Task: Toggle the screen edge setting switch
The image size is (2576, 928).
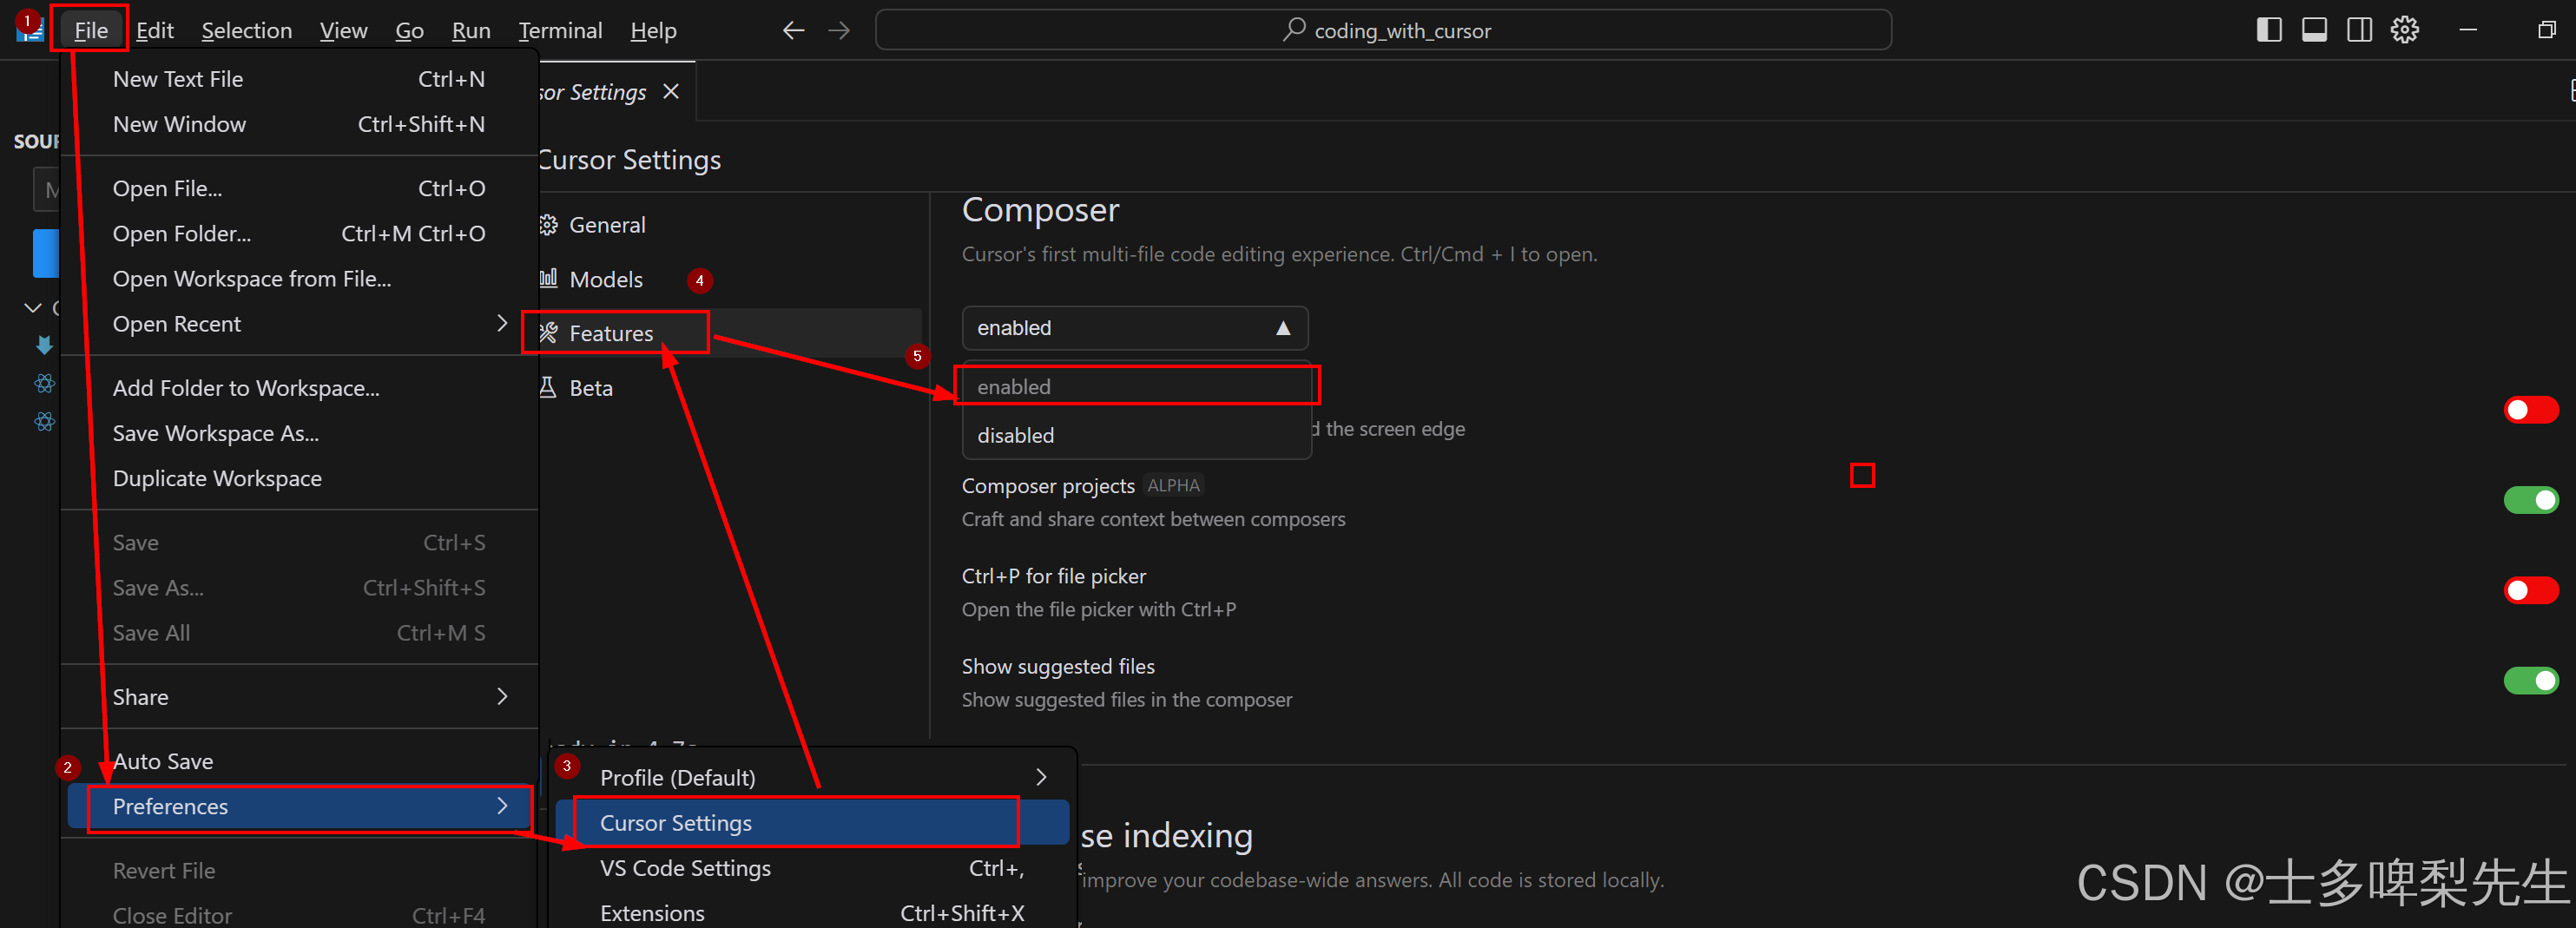Action: (x=2531, y=410)
